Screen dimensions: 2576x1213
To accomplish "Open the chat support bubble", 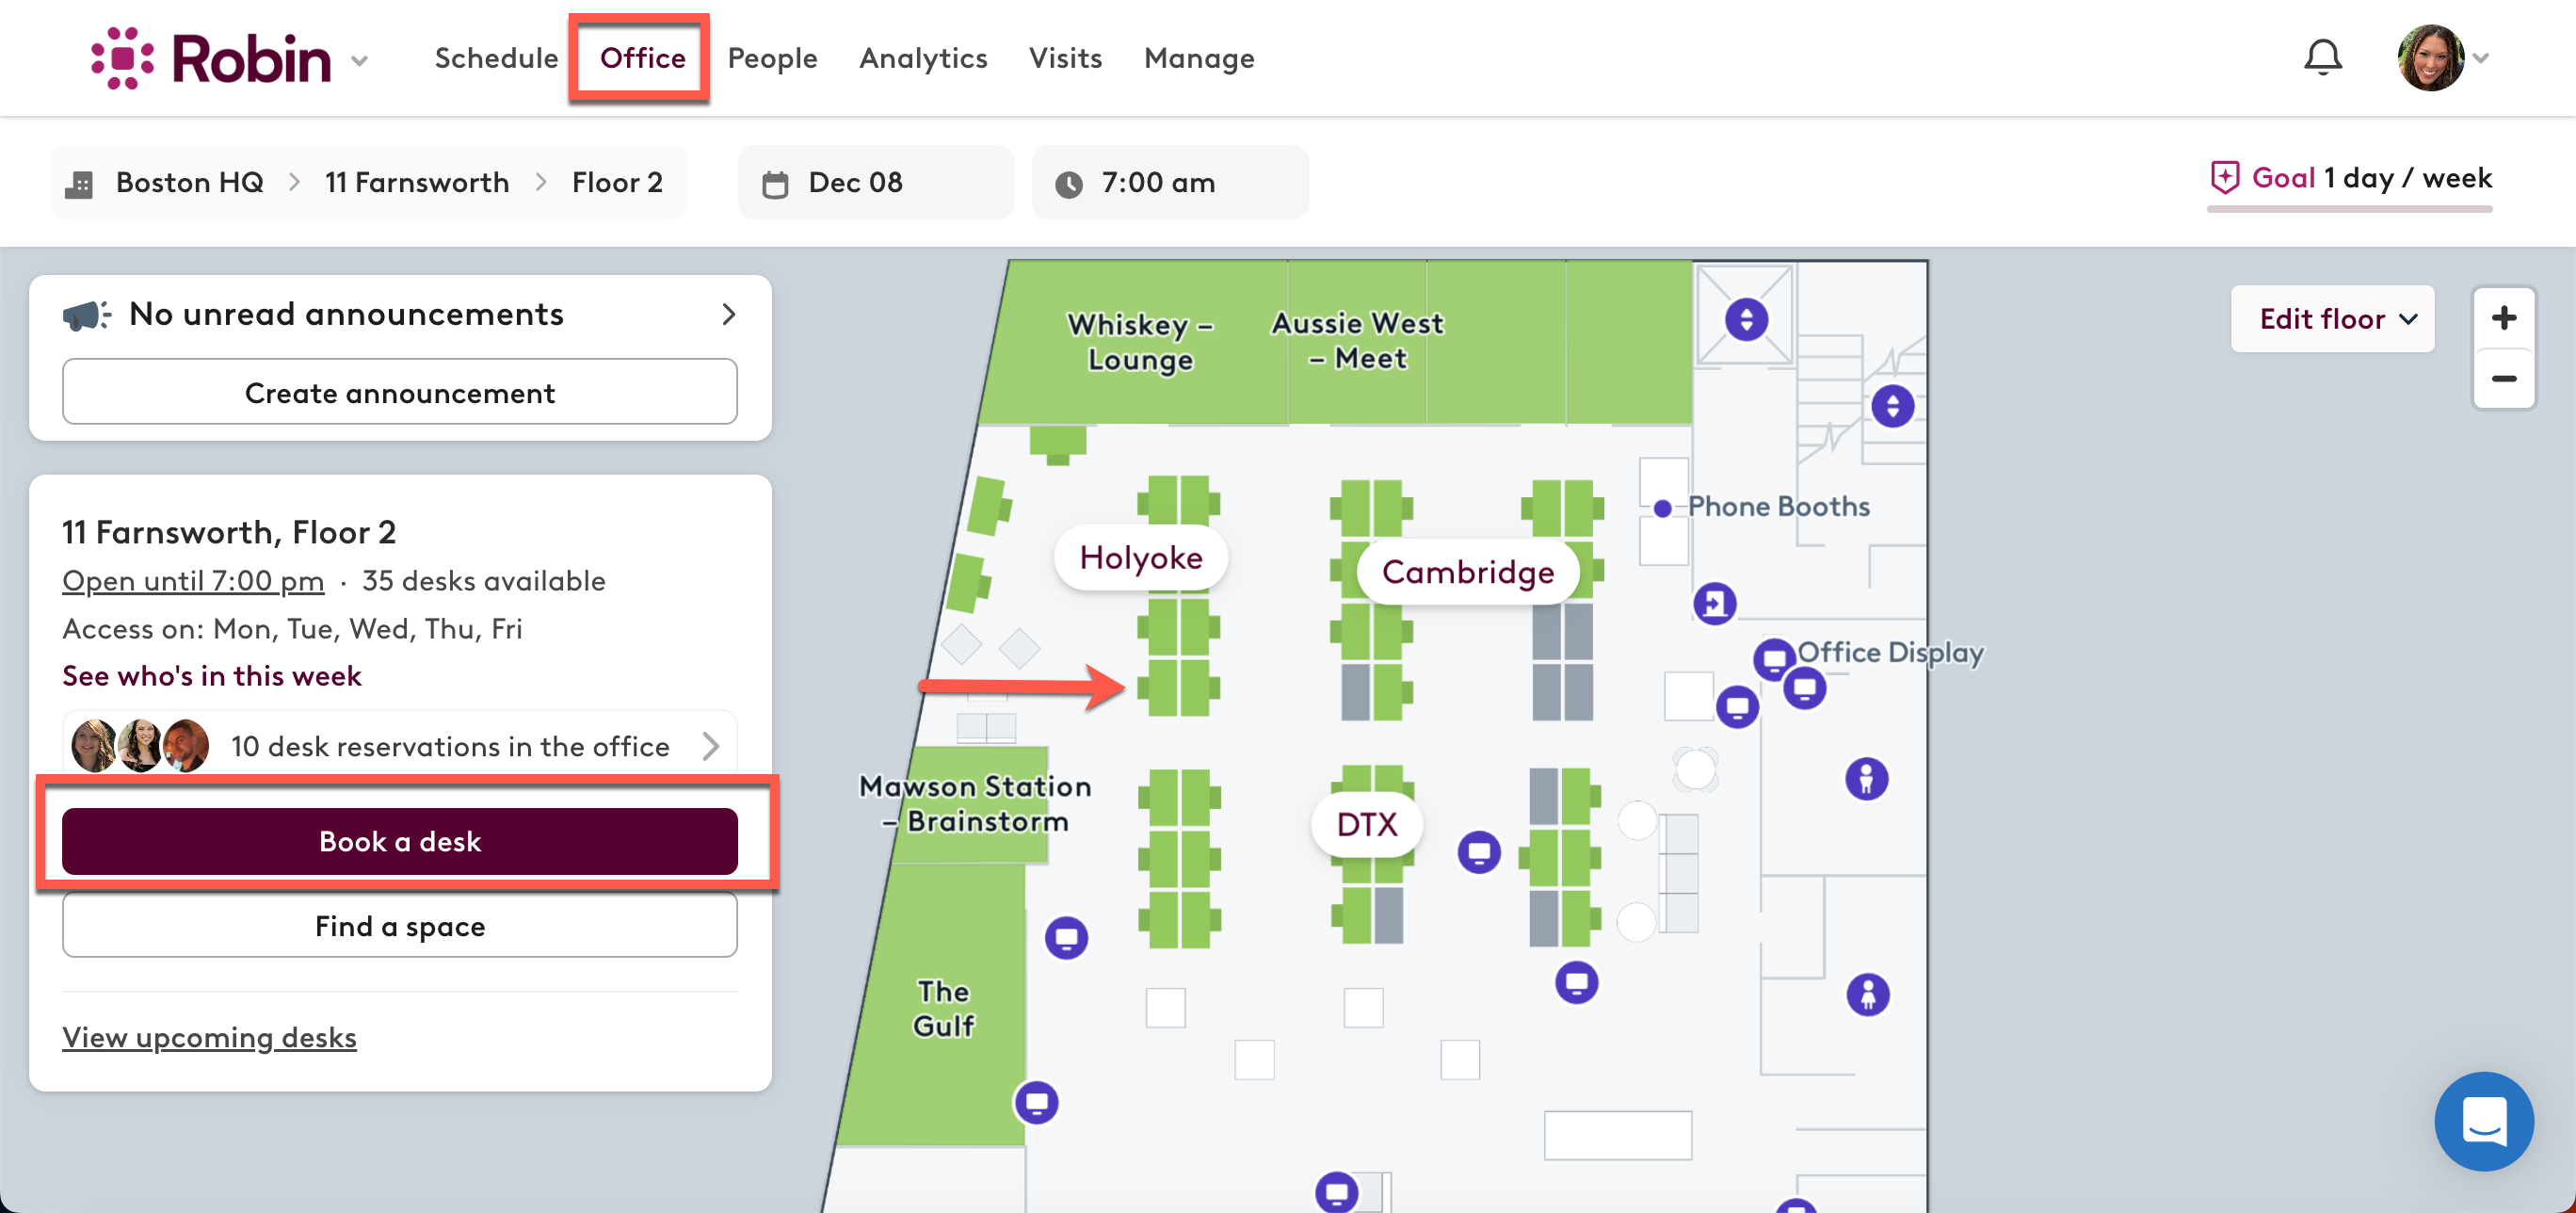I will pos(2483,1120).
